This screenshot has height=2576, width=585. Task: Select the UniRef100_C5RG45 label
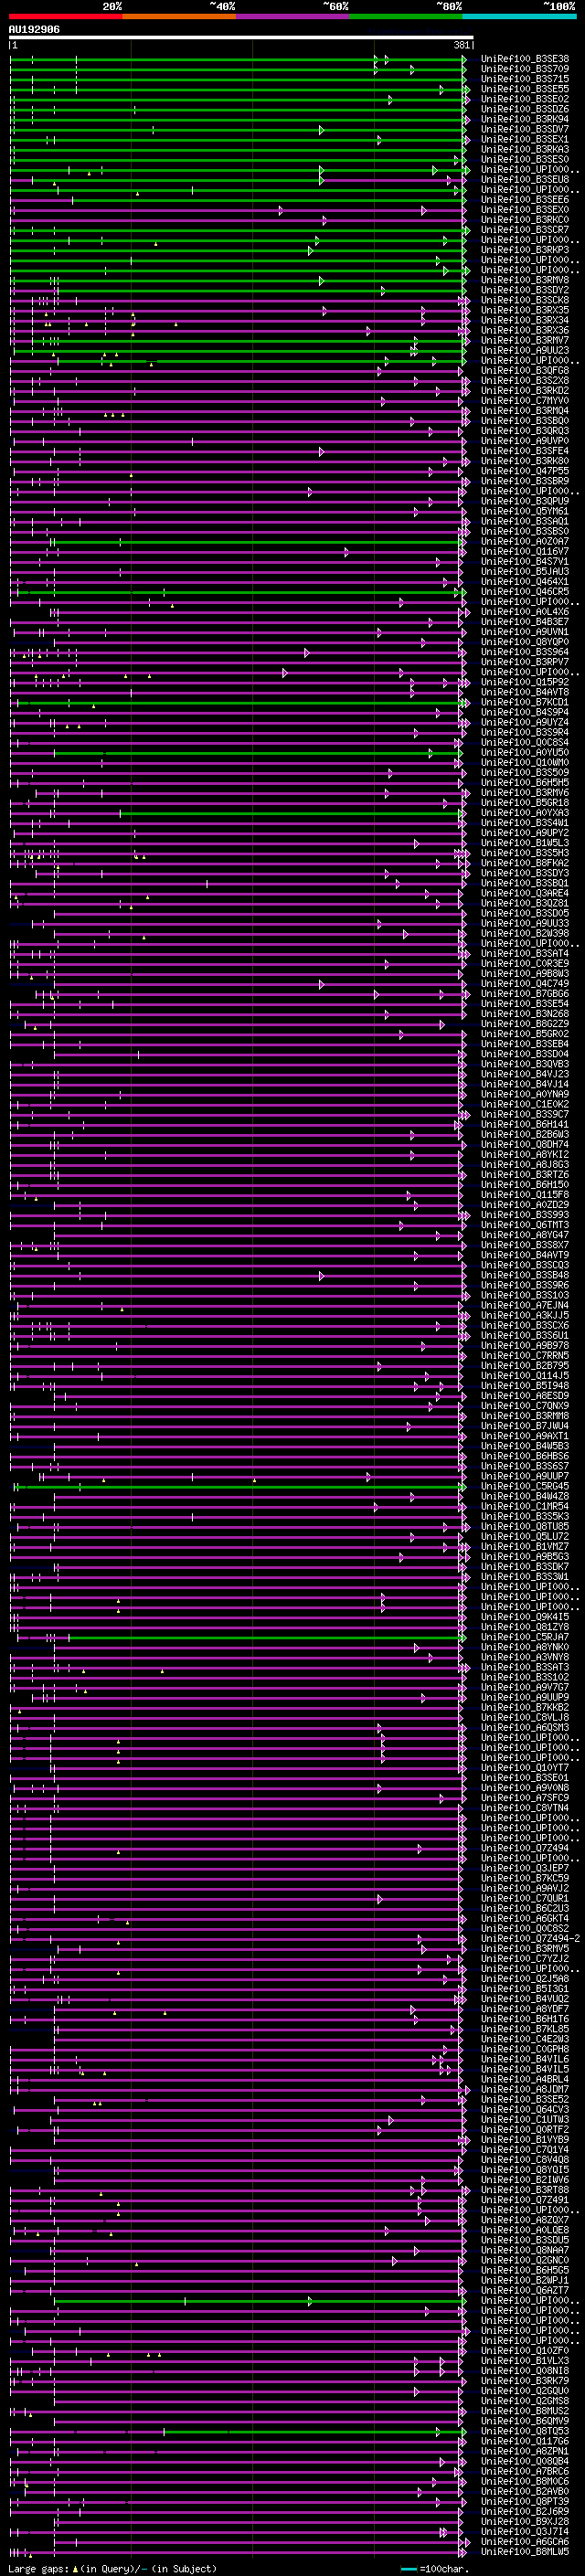click(525, 1487)
